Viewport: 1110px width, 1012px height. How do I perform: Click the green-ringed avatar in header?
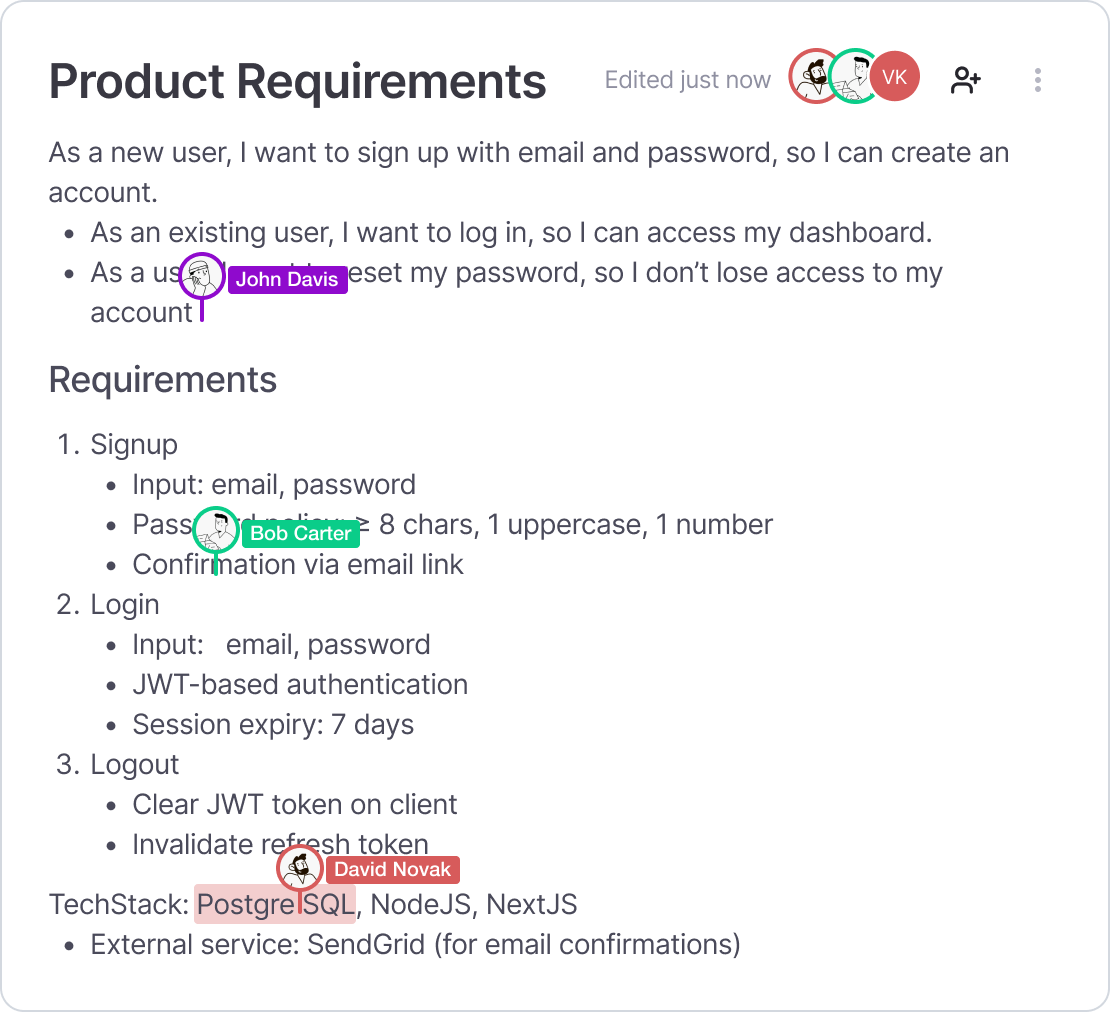pos(853,76)
